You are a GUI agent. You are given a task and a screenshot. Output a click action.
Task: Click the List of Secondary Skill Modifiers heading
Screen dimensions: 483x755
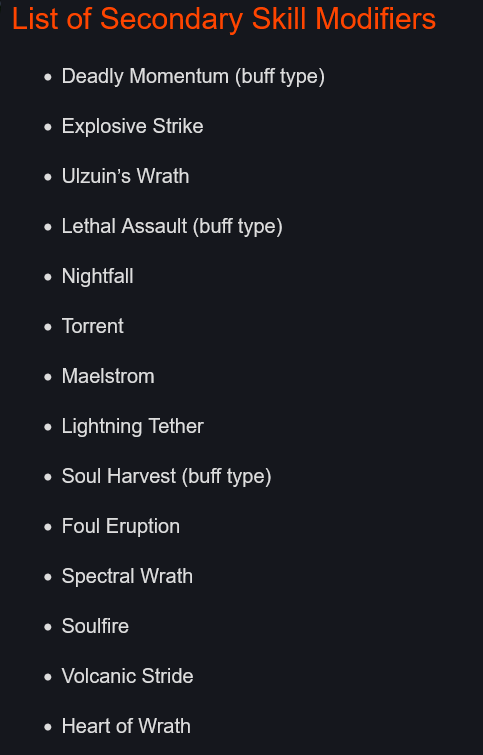pyautogui.click(x=224, y=19)
